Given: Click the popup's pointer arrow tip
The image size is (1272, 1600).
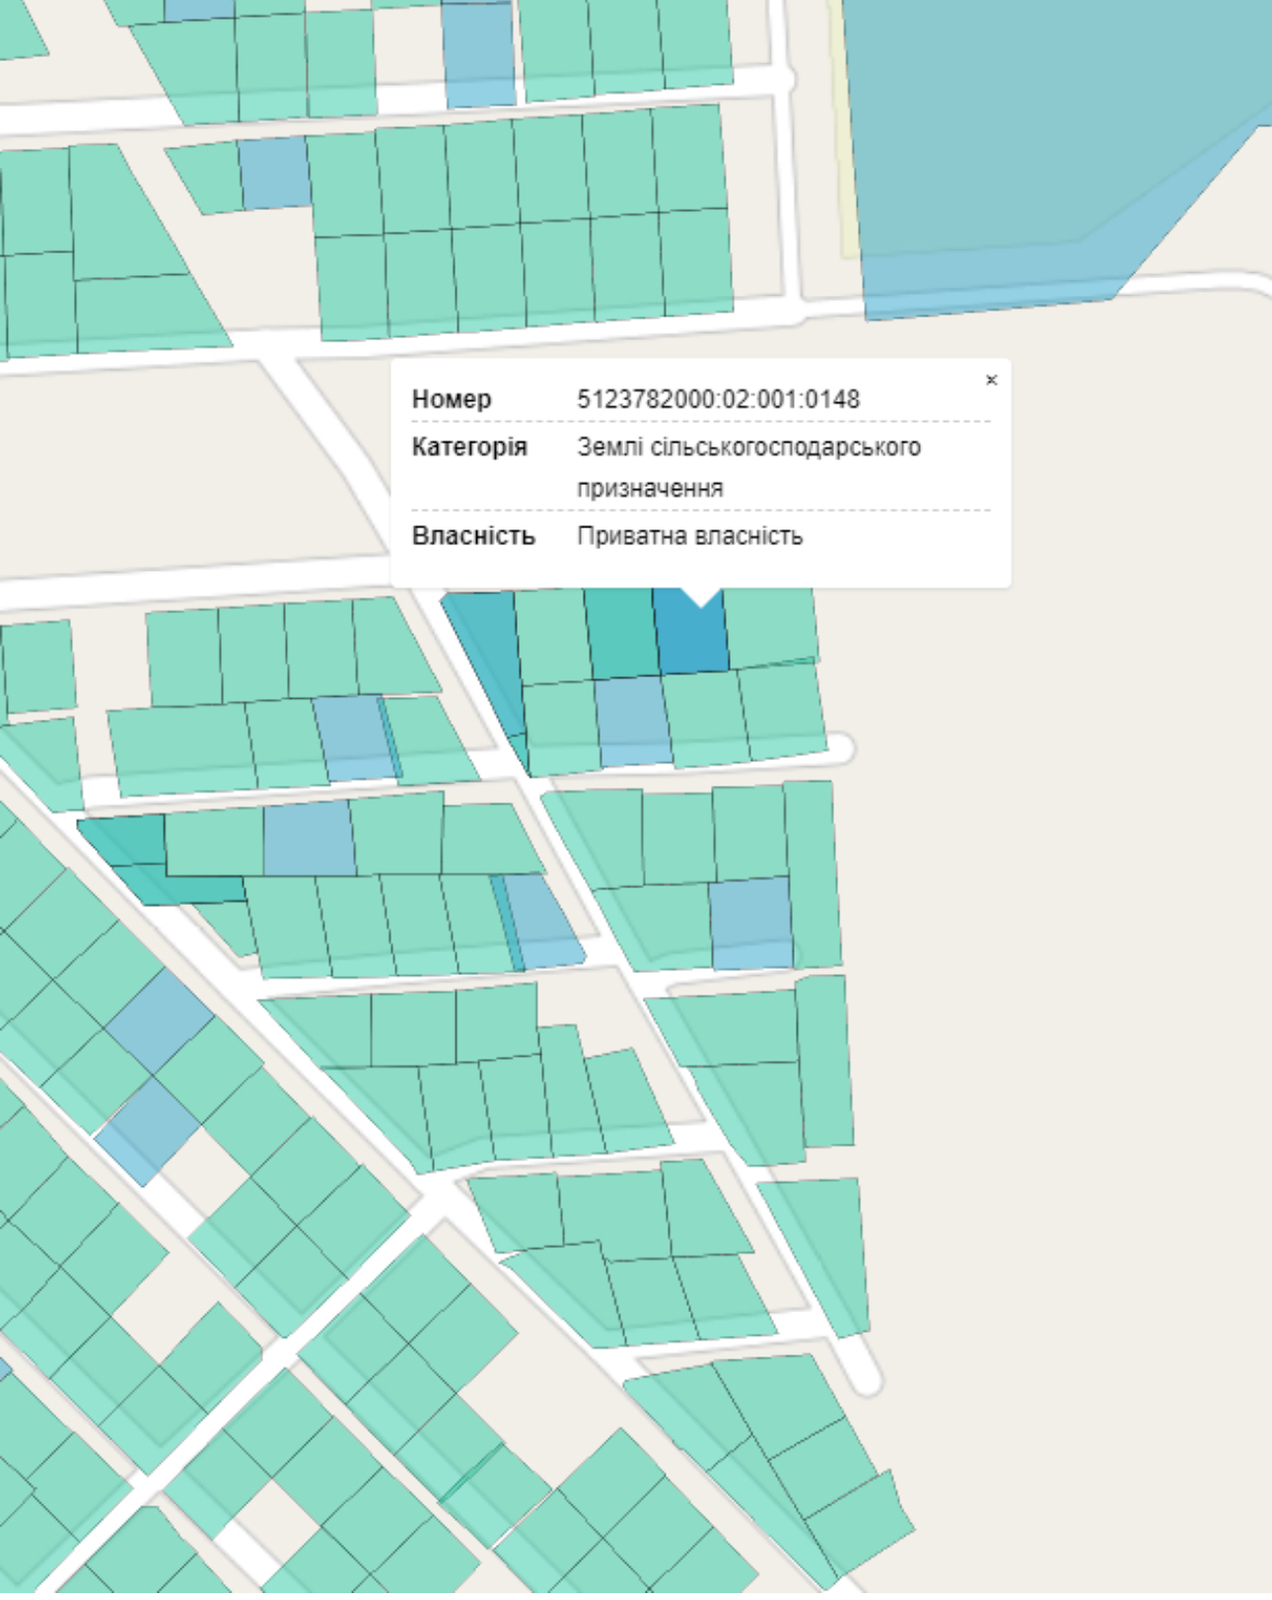Looking at the screenshot, I should 701,604.
